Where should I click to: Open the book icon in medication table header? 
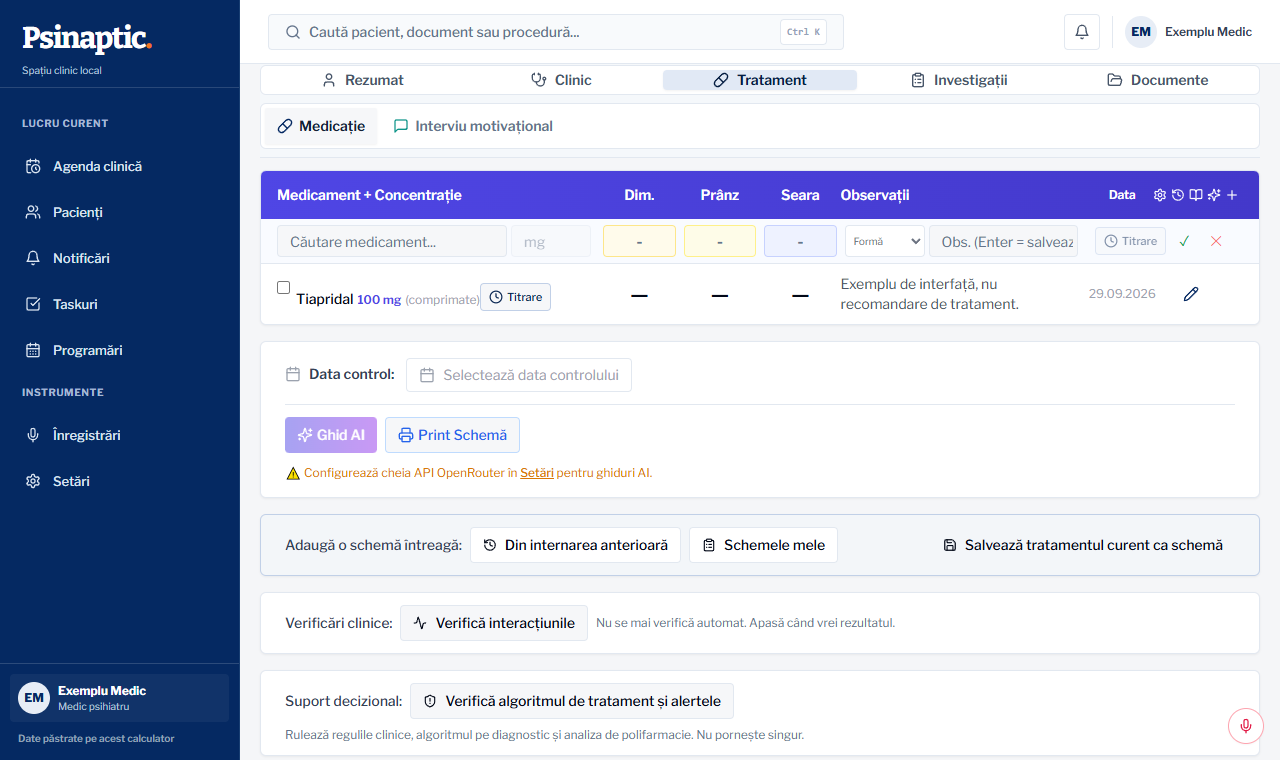pos(1196,195)
